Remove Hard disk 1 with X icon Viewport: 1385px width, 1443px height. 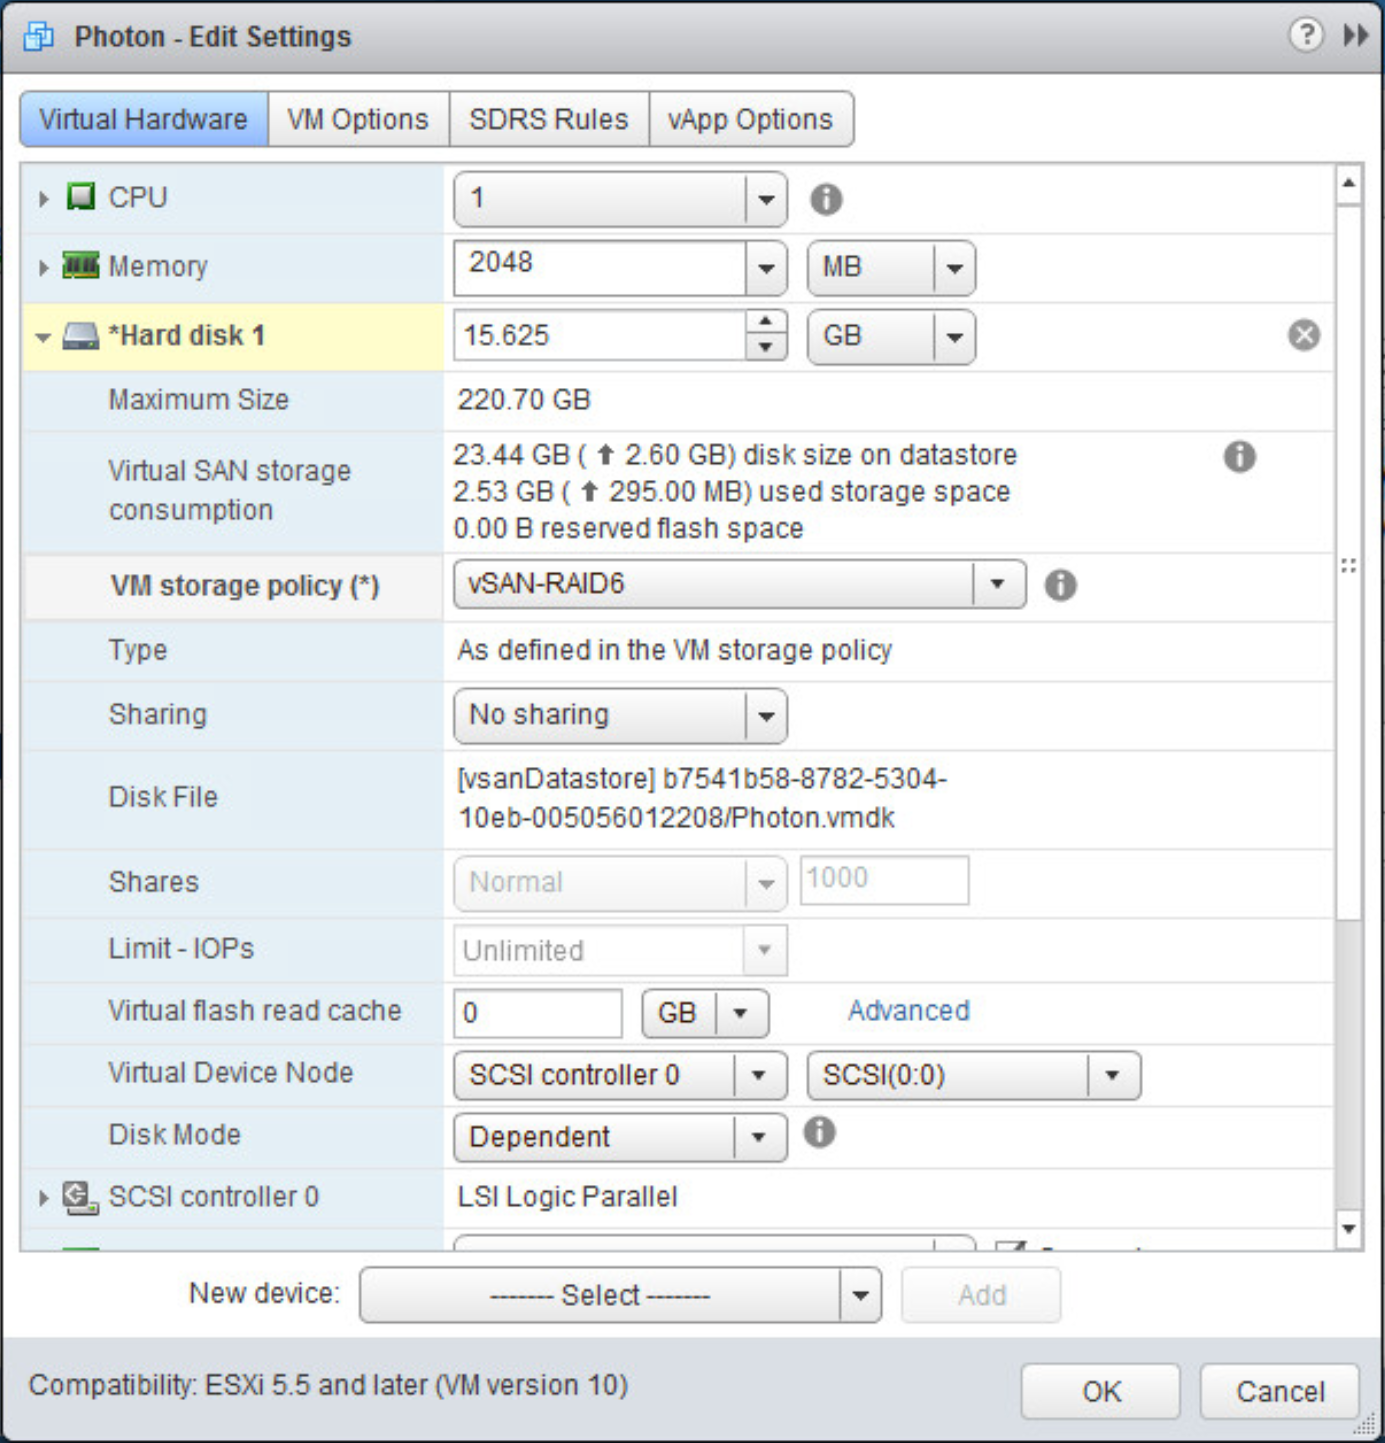point(1303,335)
